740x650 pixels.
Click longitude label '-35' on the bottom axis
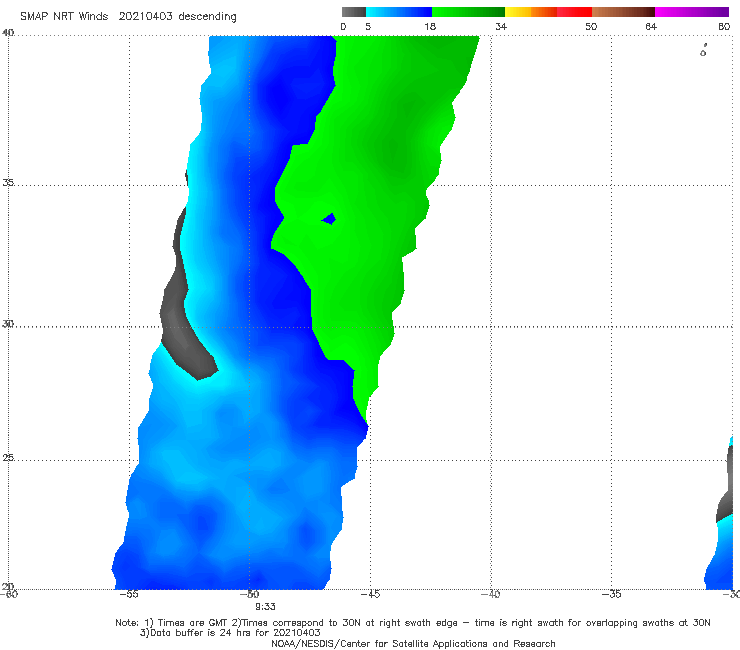click(x=612, y=594)
